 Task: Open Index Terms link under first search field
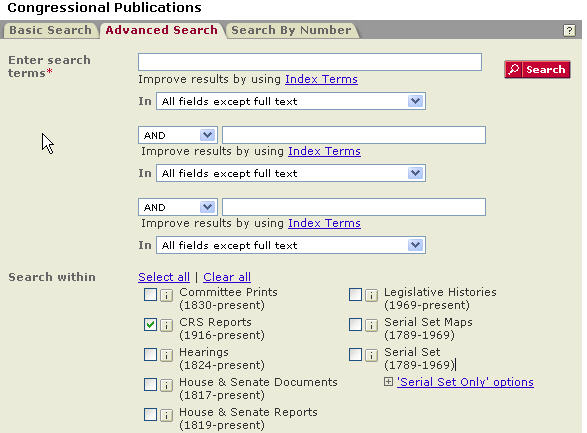[321, 79]
